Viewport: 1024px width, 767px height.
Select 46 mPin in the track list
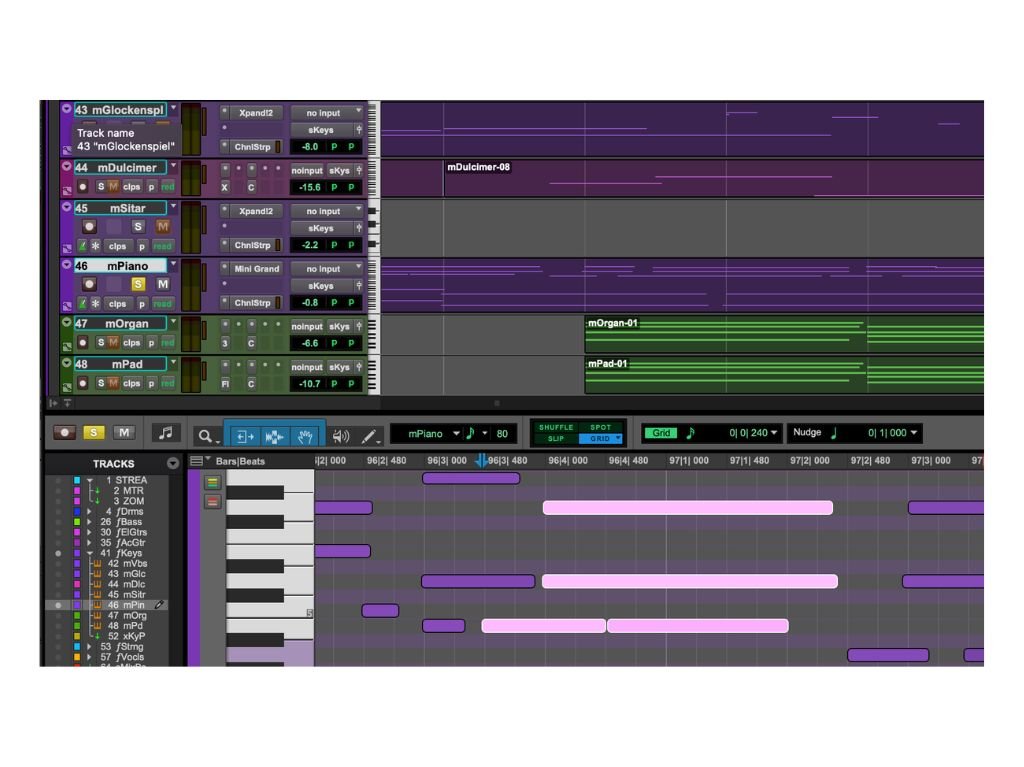(x=125, y=605)
